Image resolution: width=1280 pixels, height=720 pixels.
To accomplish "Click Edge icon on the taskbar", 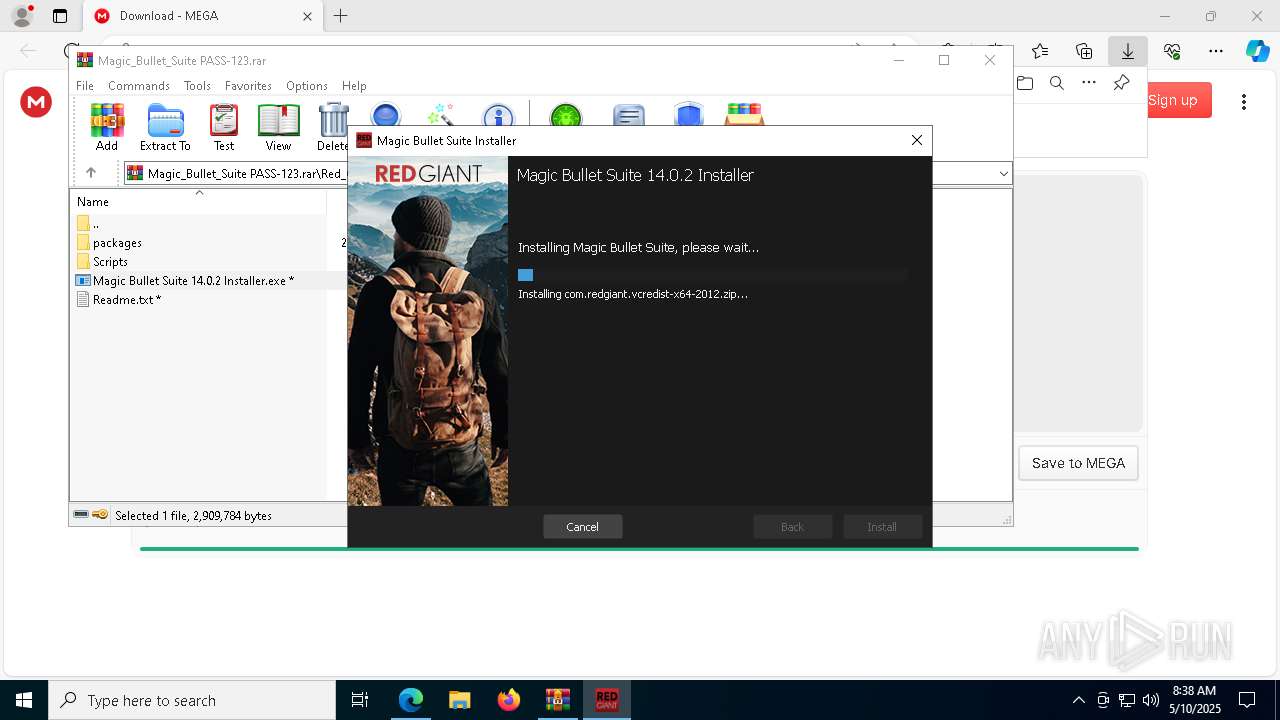I will (x=411, y=700).
